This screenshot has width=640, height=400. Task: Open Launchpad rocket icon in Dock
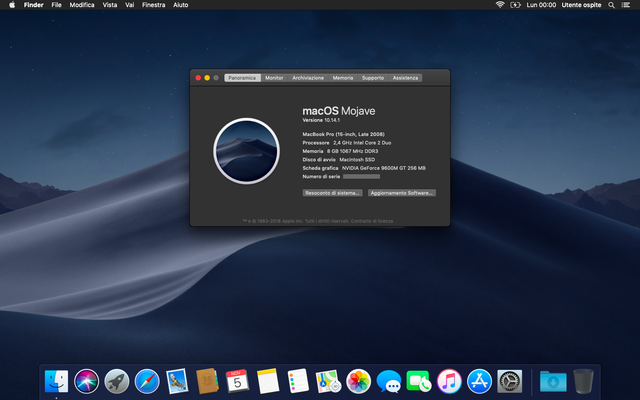[117, 381]
